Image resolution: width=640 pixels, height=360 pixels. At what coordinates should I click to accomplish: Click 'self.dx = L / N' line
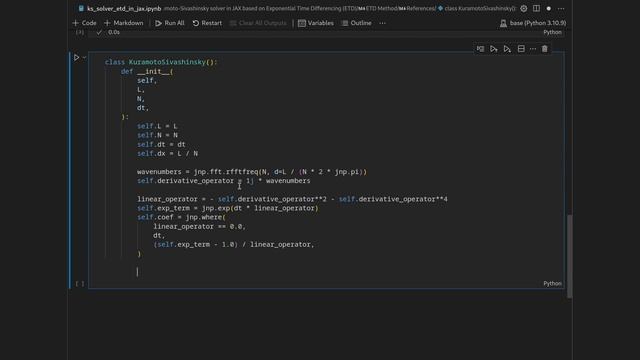(167, 153)
